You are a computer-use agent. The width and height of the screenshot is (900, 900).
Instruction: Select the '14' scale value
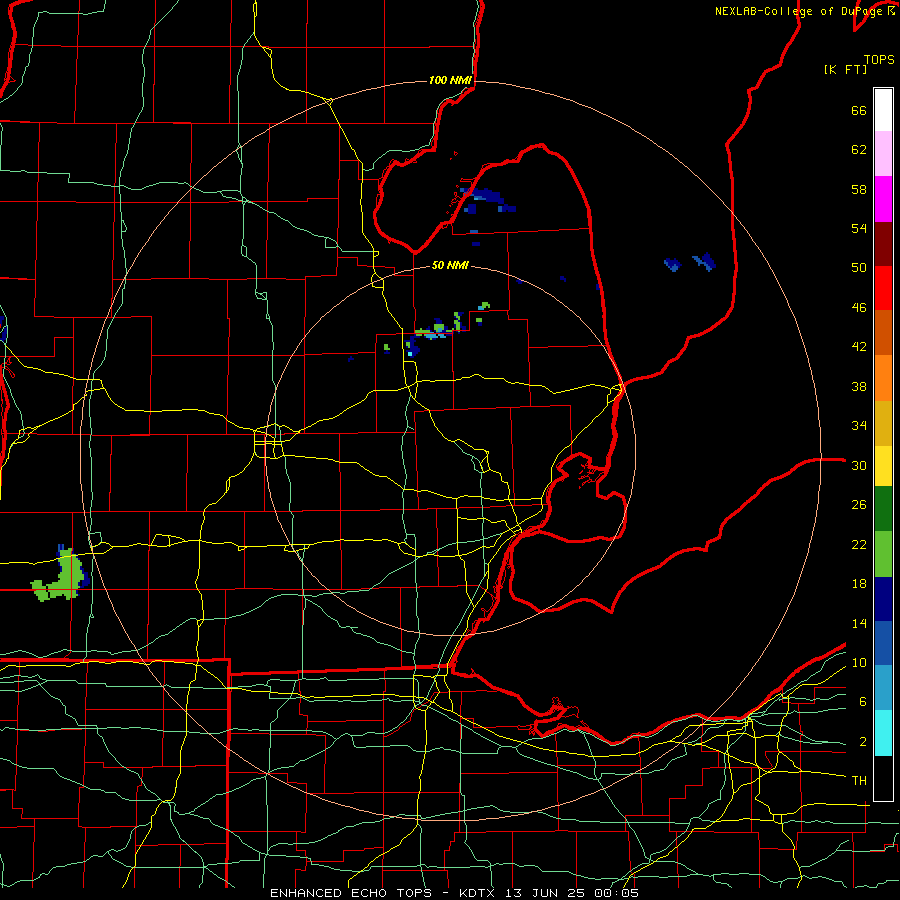tap(859, 623)
